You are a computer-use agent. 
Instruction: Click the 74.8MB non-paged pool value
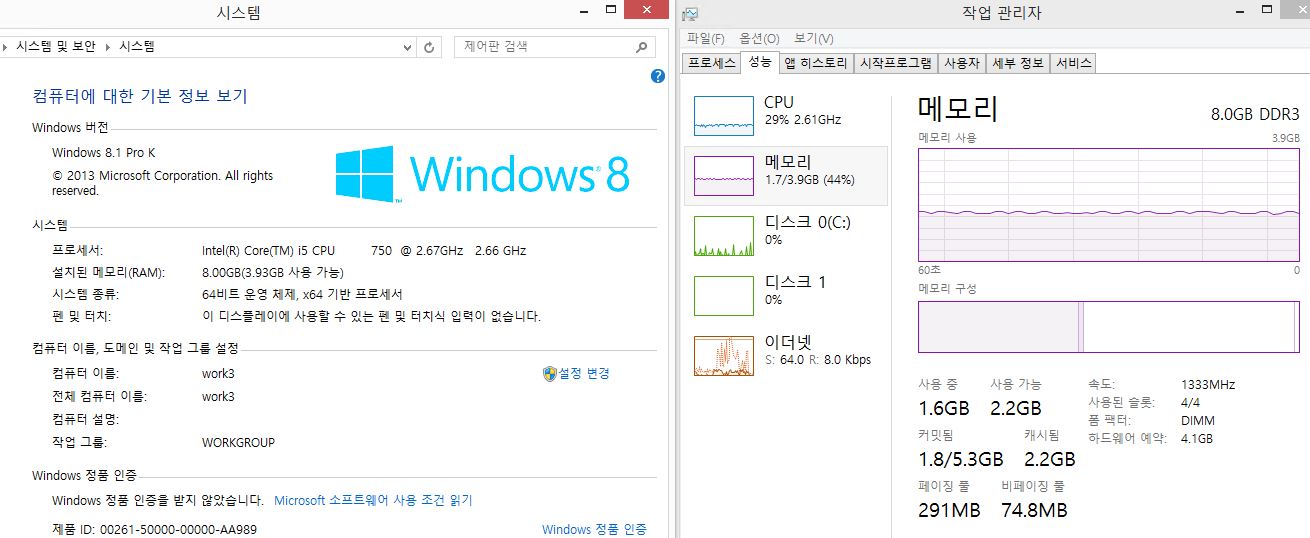1034,510
